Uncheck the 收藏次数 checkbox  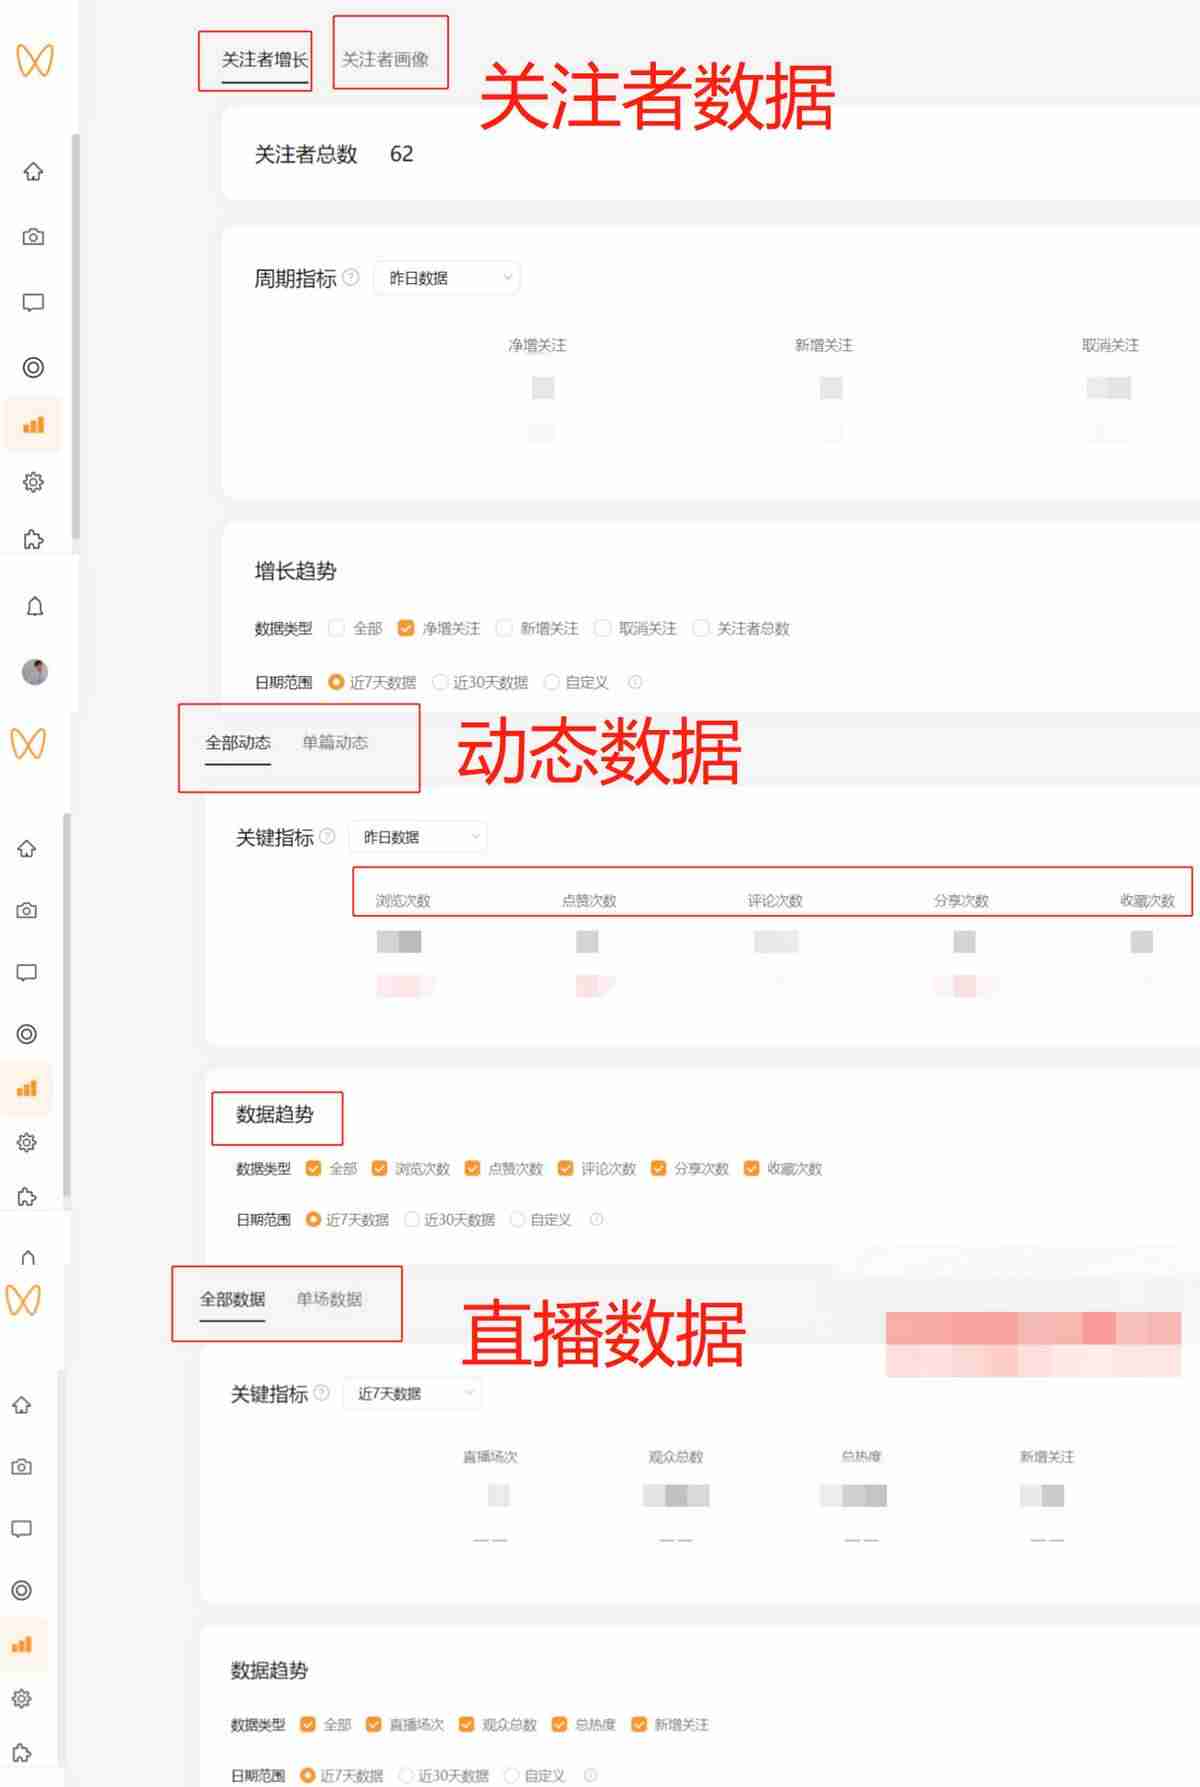point(751,1168)
